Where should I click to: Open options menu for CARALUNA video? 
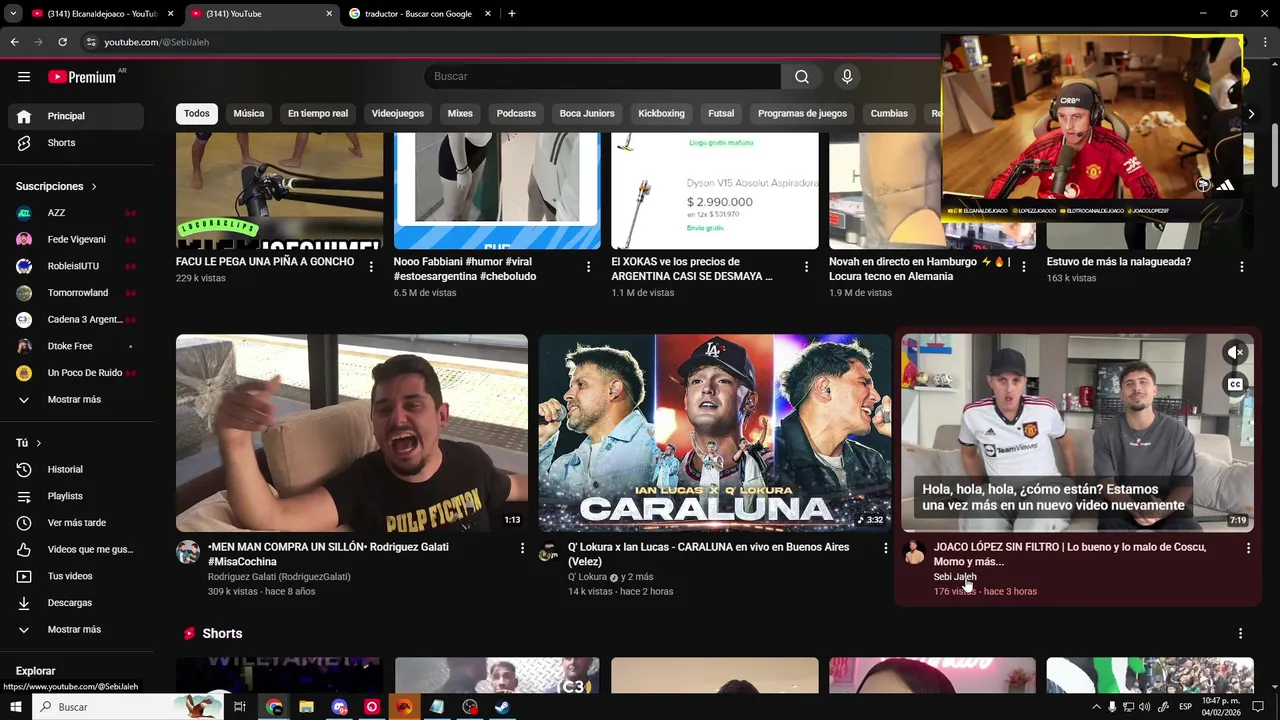click(885, 548)
